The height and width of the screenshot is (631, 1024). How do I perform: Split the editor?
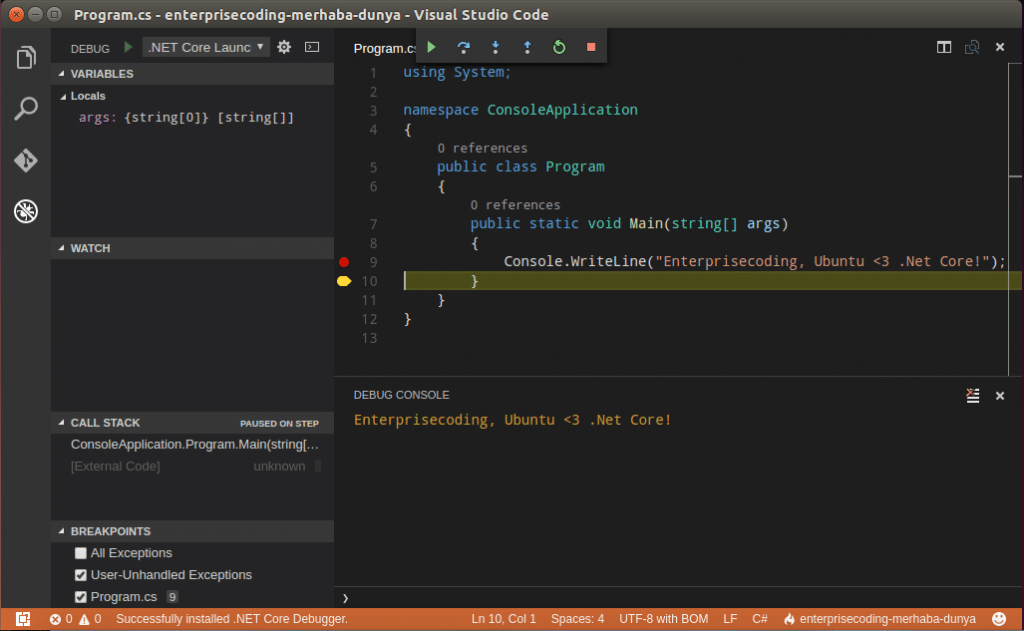pos(944,47)
